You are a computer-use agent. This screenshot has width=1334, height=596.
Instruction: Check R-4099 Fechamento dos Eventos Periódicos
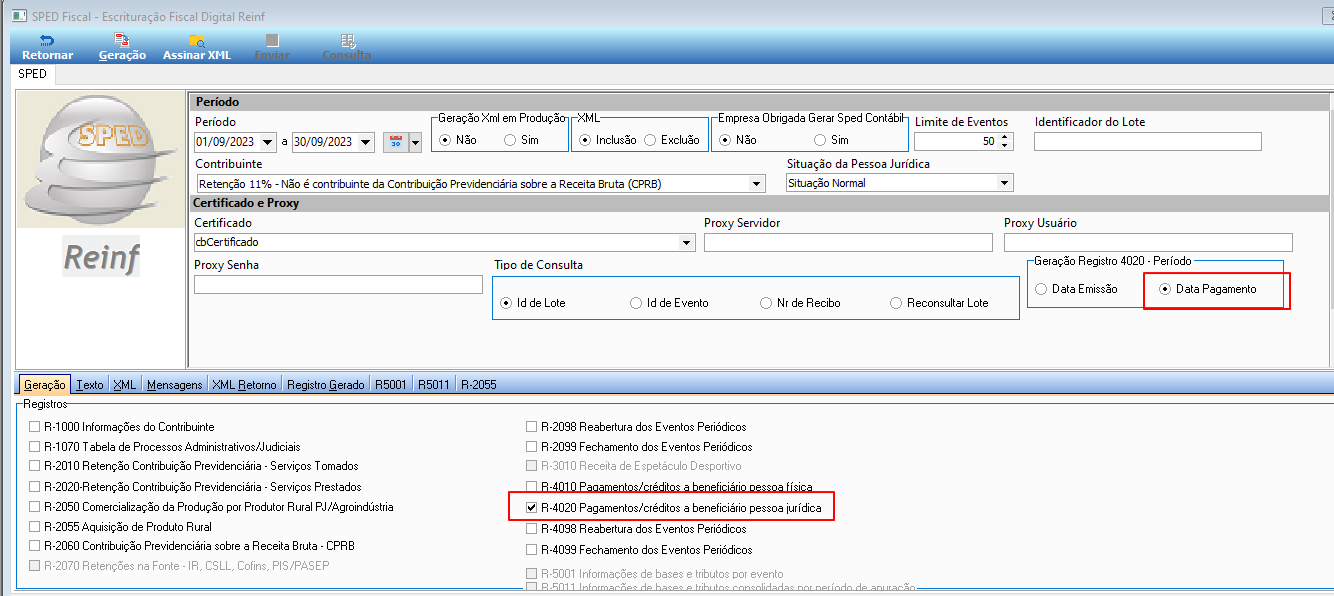click(x=532, y=550)
